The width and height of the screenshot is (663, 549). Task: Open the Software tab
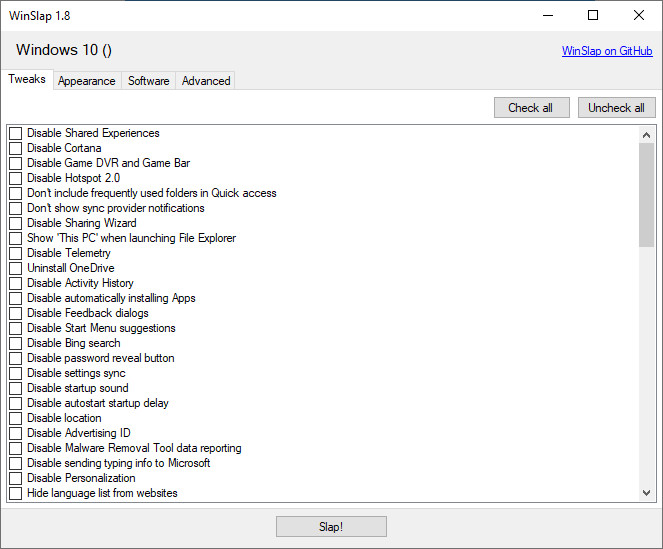click(x=148, y=81)
